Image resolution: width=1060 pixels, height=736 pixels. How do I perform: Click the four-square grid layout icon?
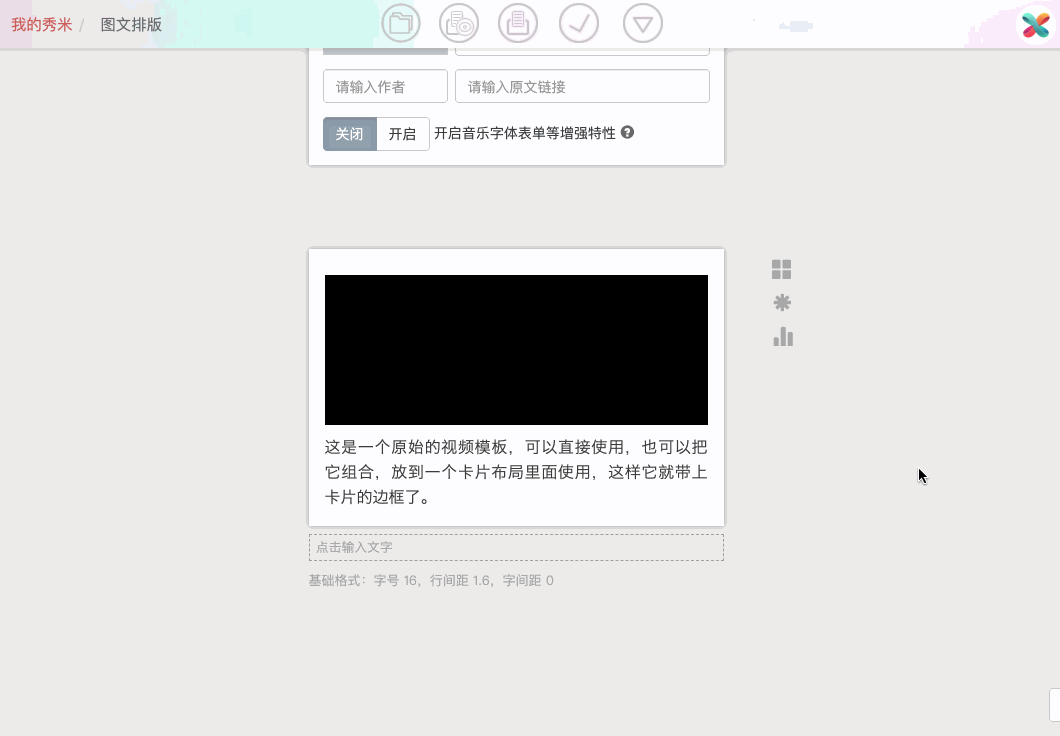(x=781, y=270)
